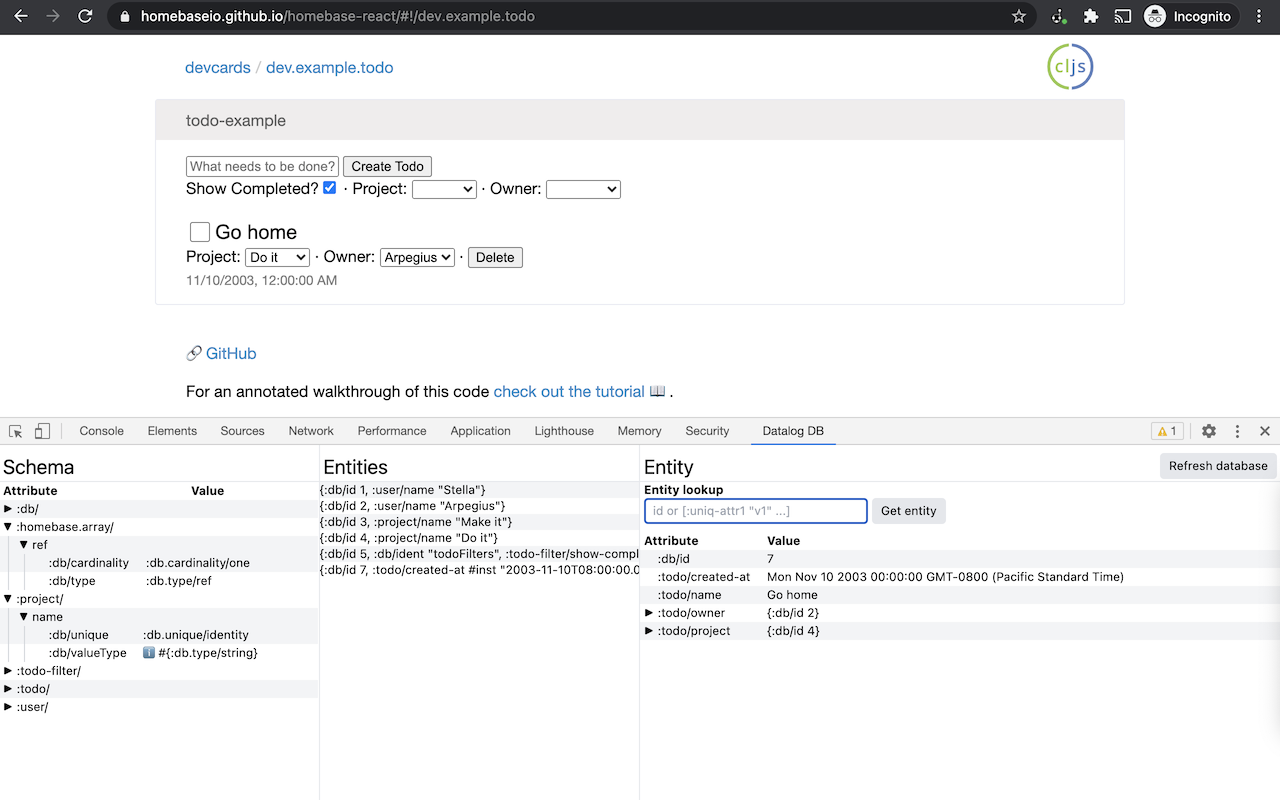The image size is (1280, 800).
Task: Open the DevTools three-dot menu
Action: 1237,431
